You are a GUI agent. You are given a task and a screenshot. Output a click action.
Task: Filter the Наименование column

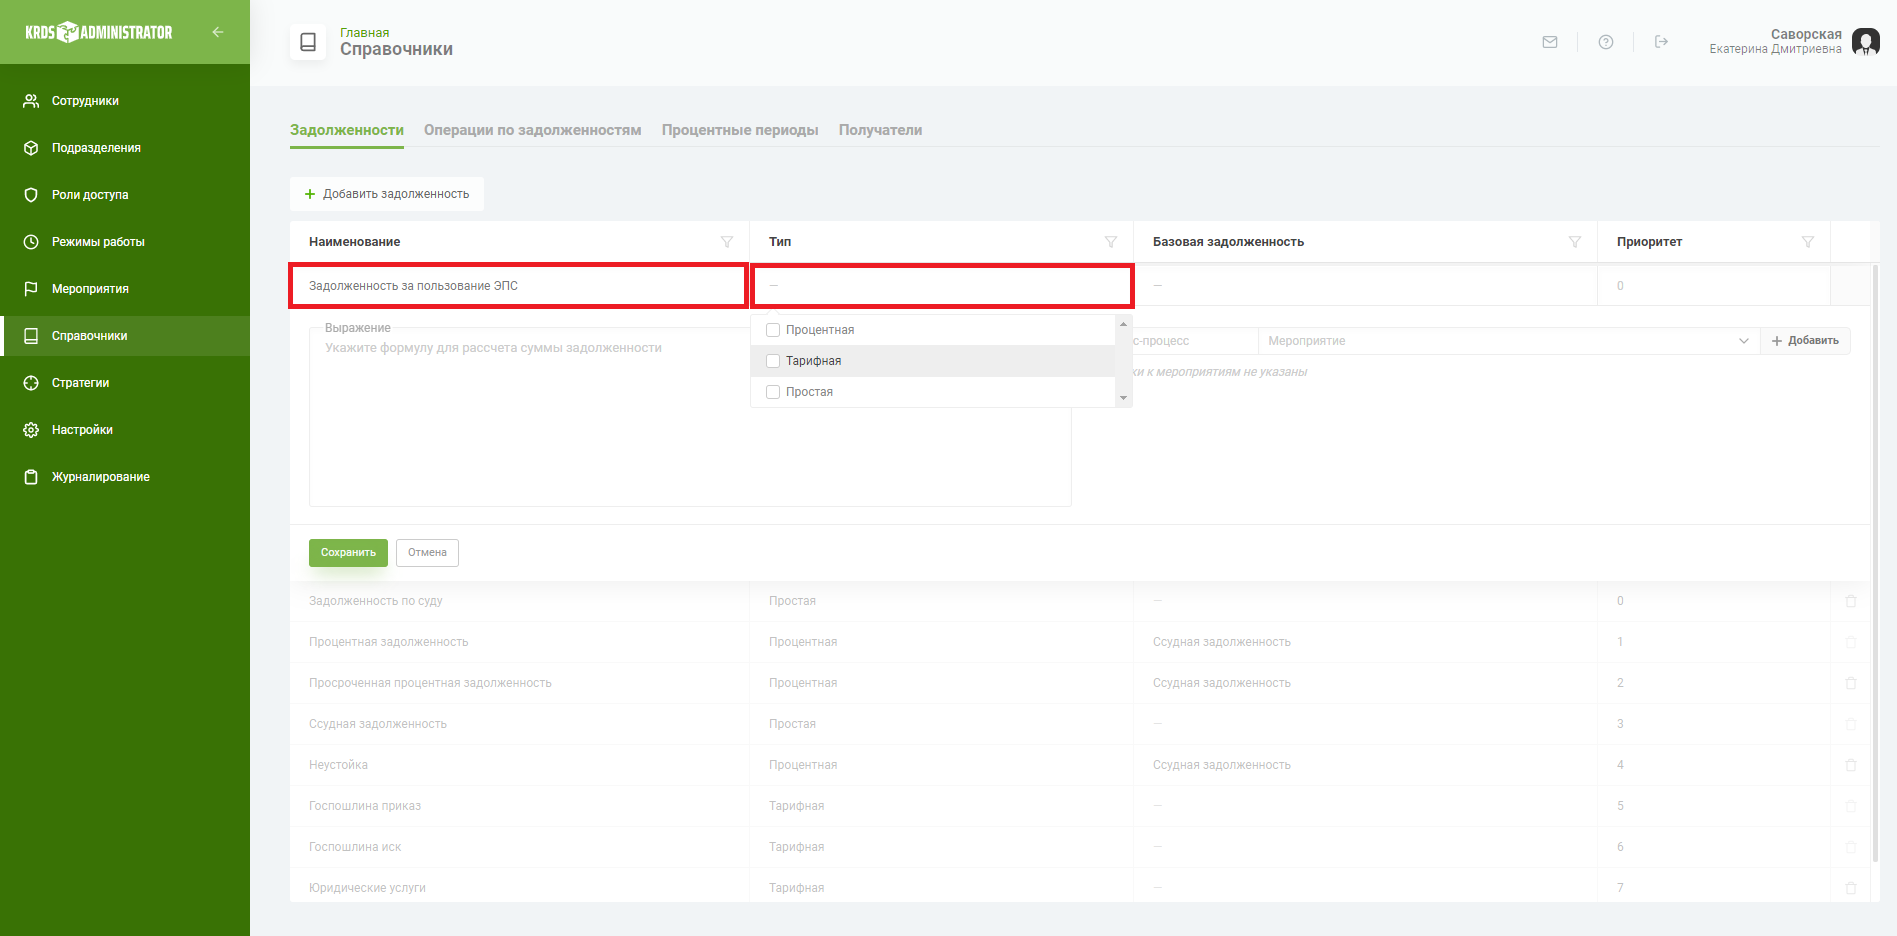pos(727,242)
